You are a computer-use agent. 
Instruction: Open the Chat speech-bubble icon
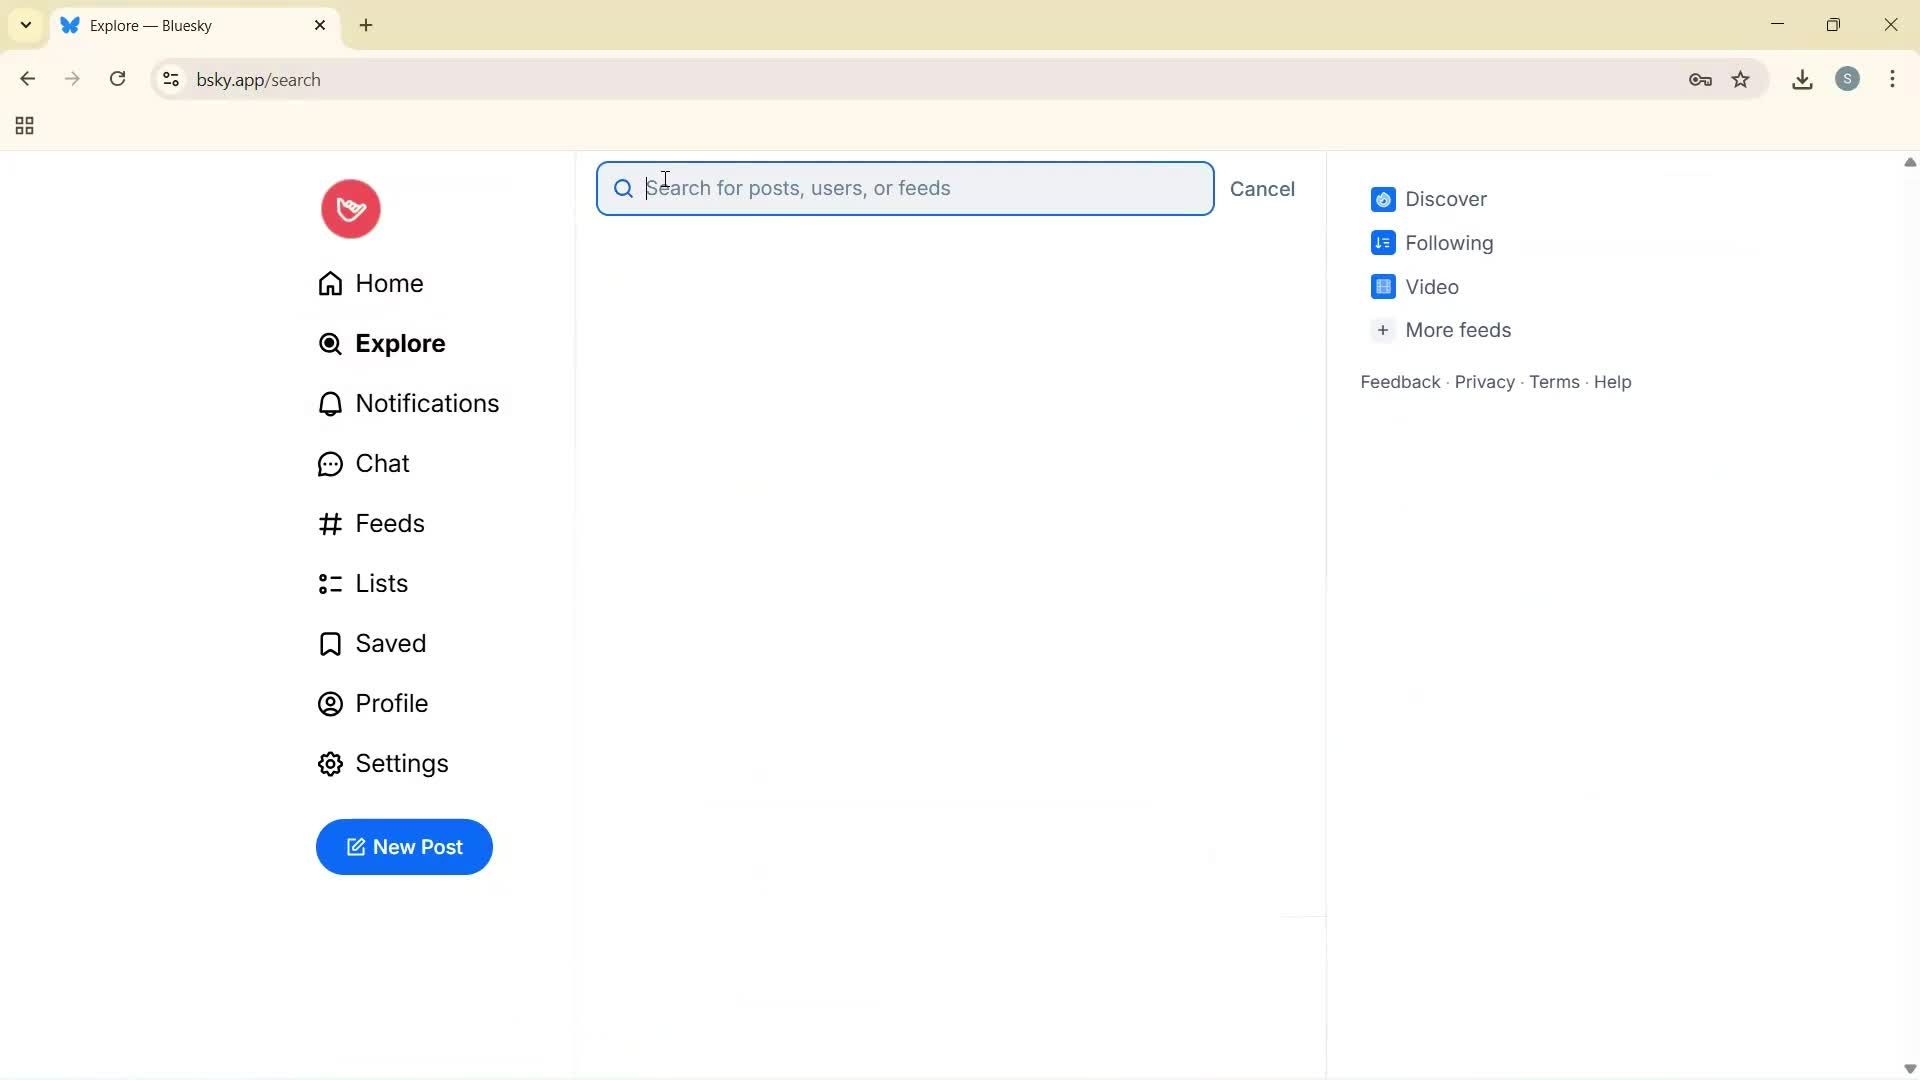(x=330, y=463)
